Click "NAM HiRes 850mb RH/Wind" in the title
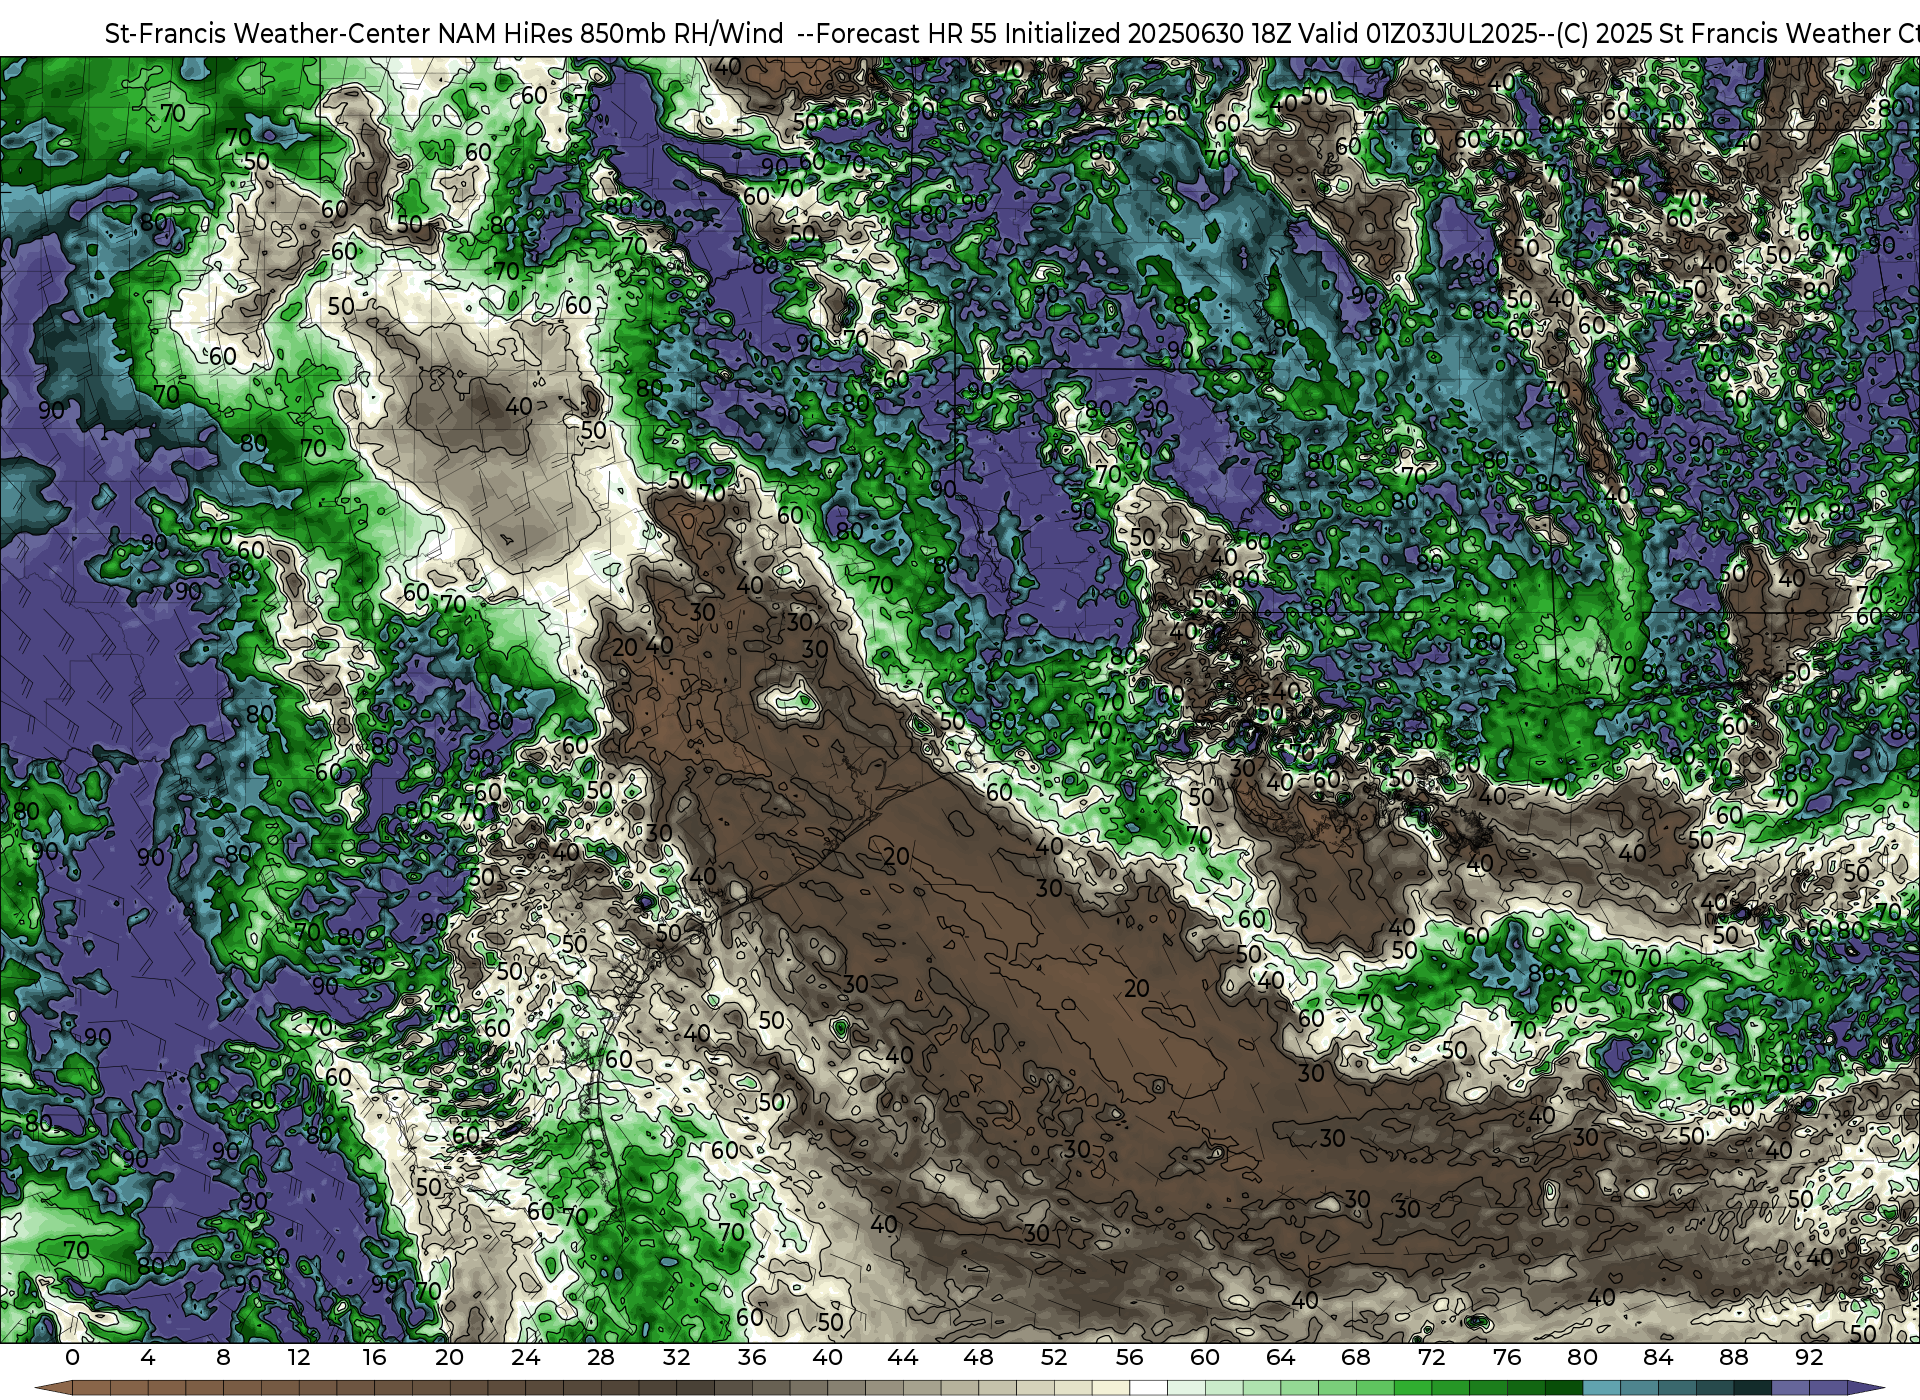This screenshot has height=1400, width=1920. [x=611, y=33]
